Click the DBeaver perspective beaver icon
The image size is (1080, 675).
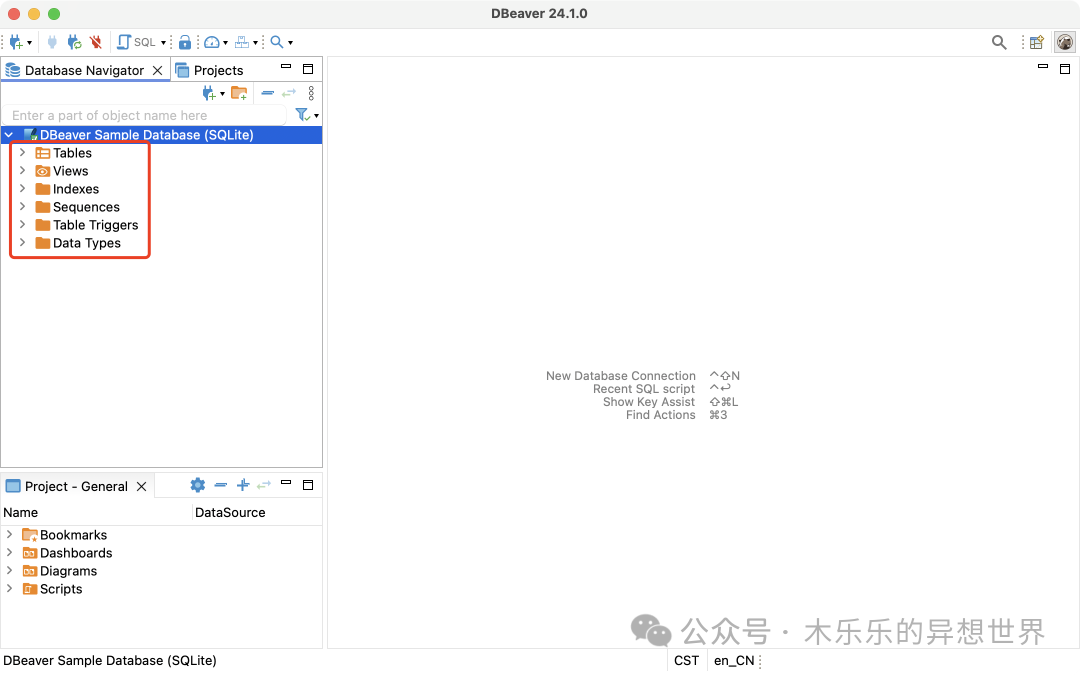[x=1065, y=42]
